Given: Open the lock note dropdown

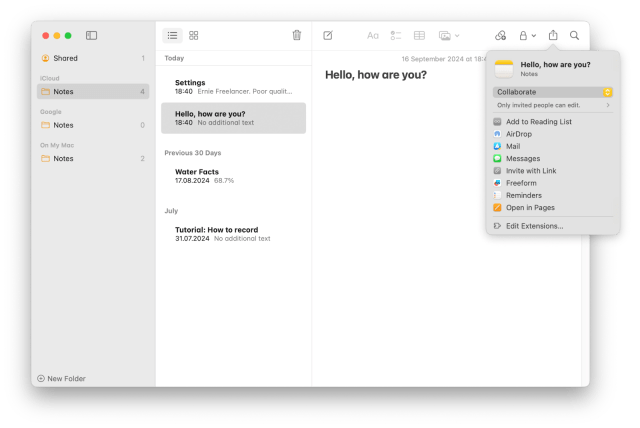Looking at the screenshot, I should pyautogui.click(x=527, y=35).
